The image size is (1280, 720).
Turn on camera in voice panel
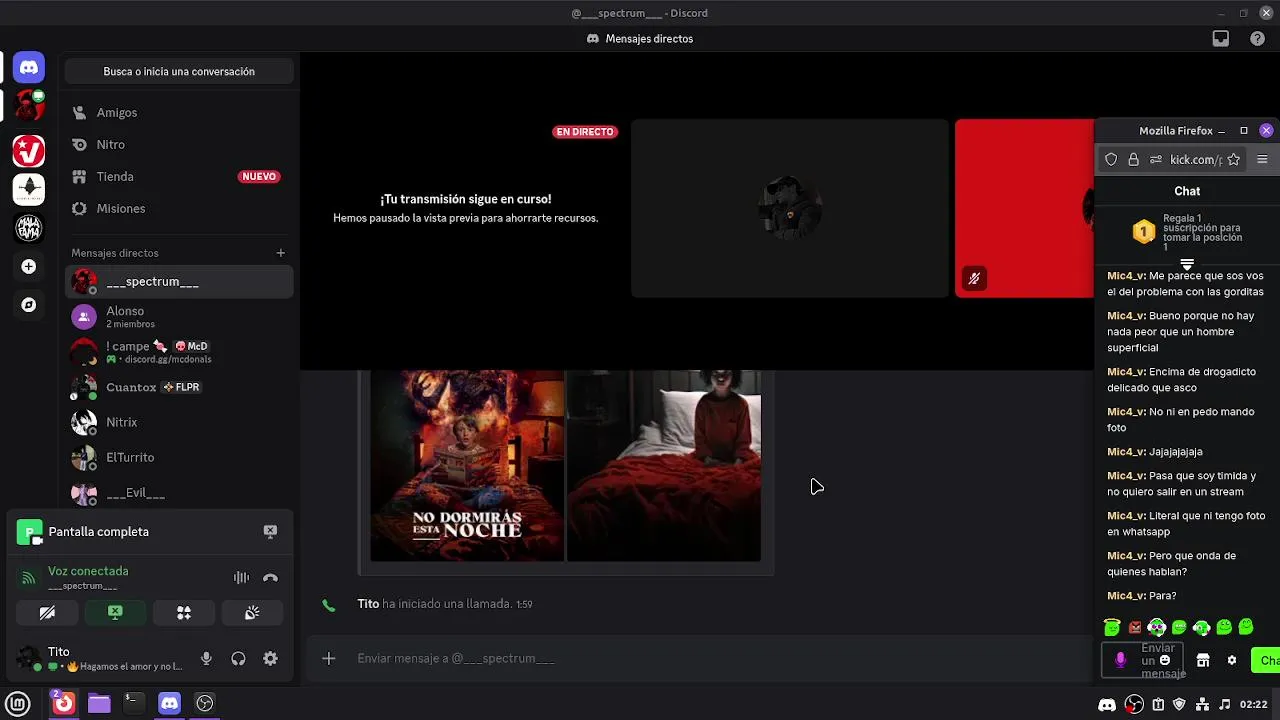tap(47, 612)
